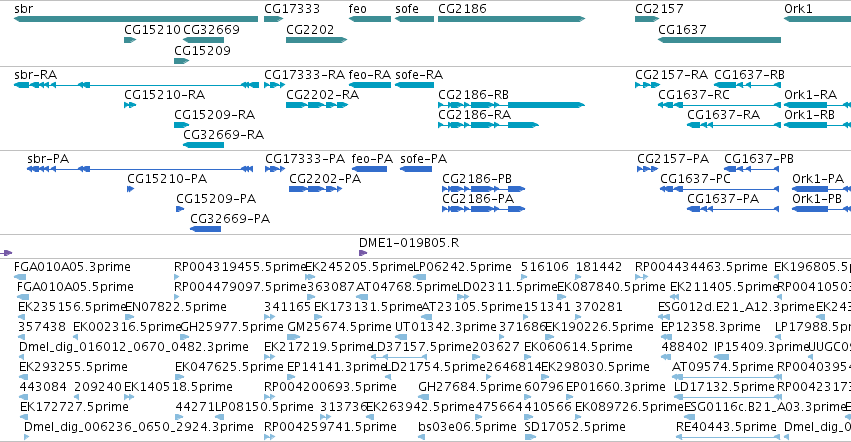The image size is (851, 442).
Task: Click the CG17333-RA transcript glyph
Action: [x=275, y=85]
